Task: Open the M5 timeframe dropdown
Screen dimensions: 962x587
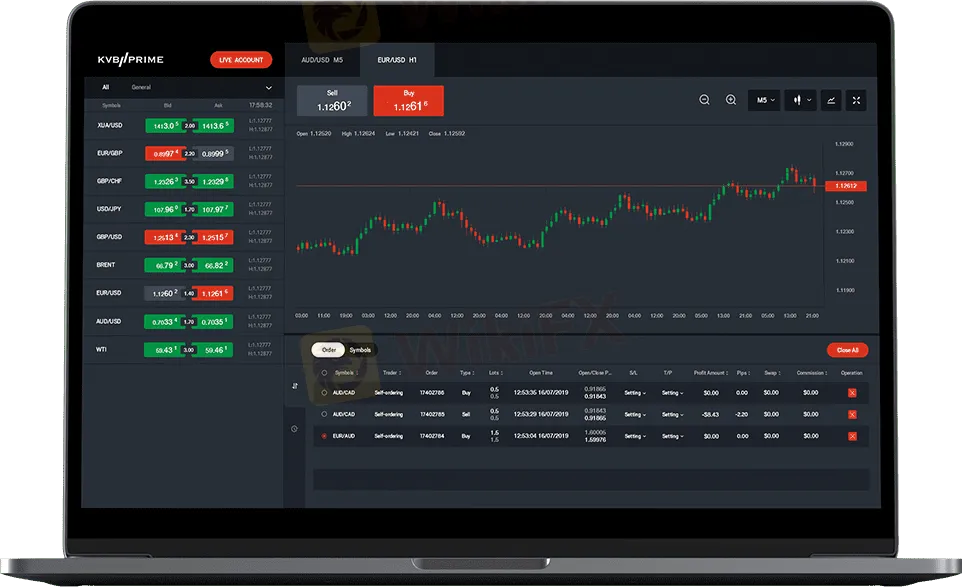Action: pyautogui.click(x=765, y=100)
